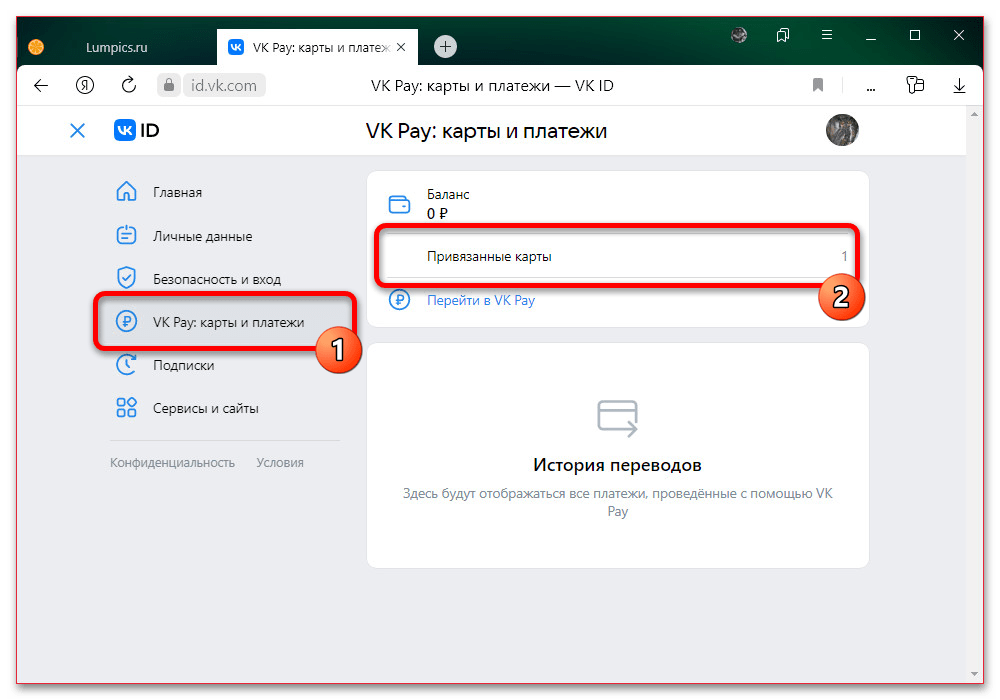The height and width of the screenshot is (700, 1000).
Task: Click the Баланс 0 ₽ value
Action: pos(438,214)
